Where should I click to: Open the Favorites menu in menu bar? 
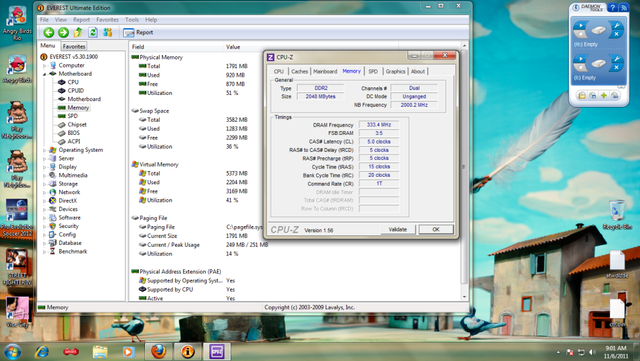coord(107,20)
